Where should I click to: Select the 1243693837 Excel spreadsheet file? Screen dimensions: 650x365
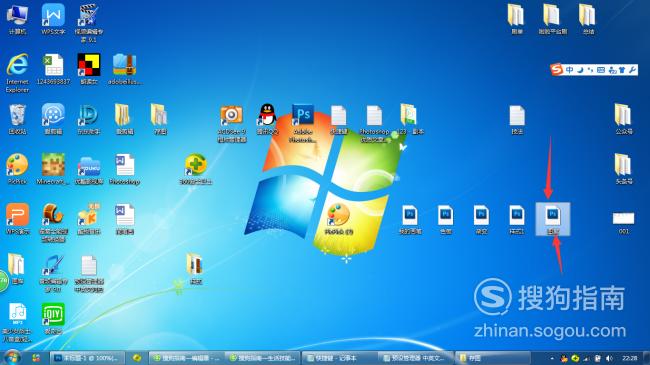(53, 69)
